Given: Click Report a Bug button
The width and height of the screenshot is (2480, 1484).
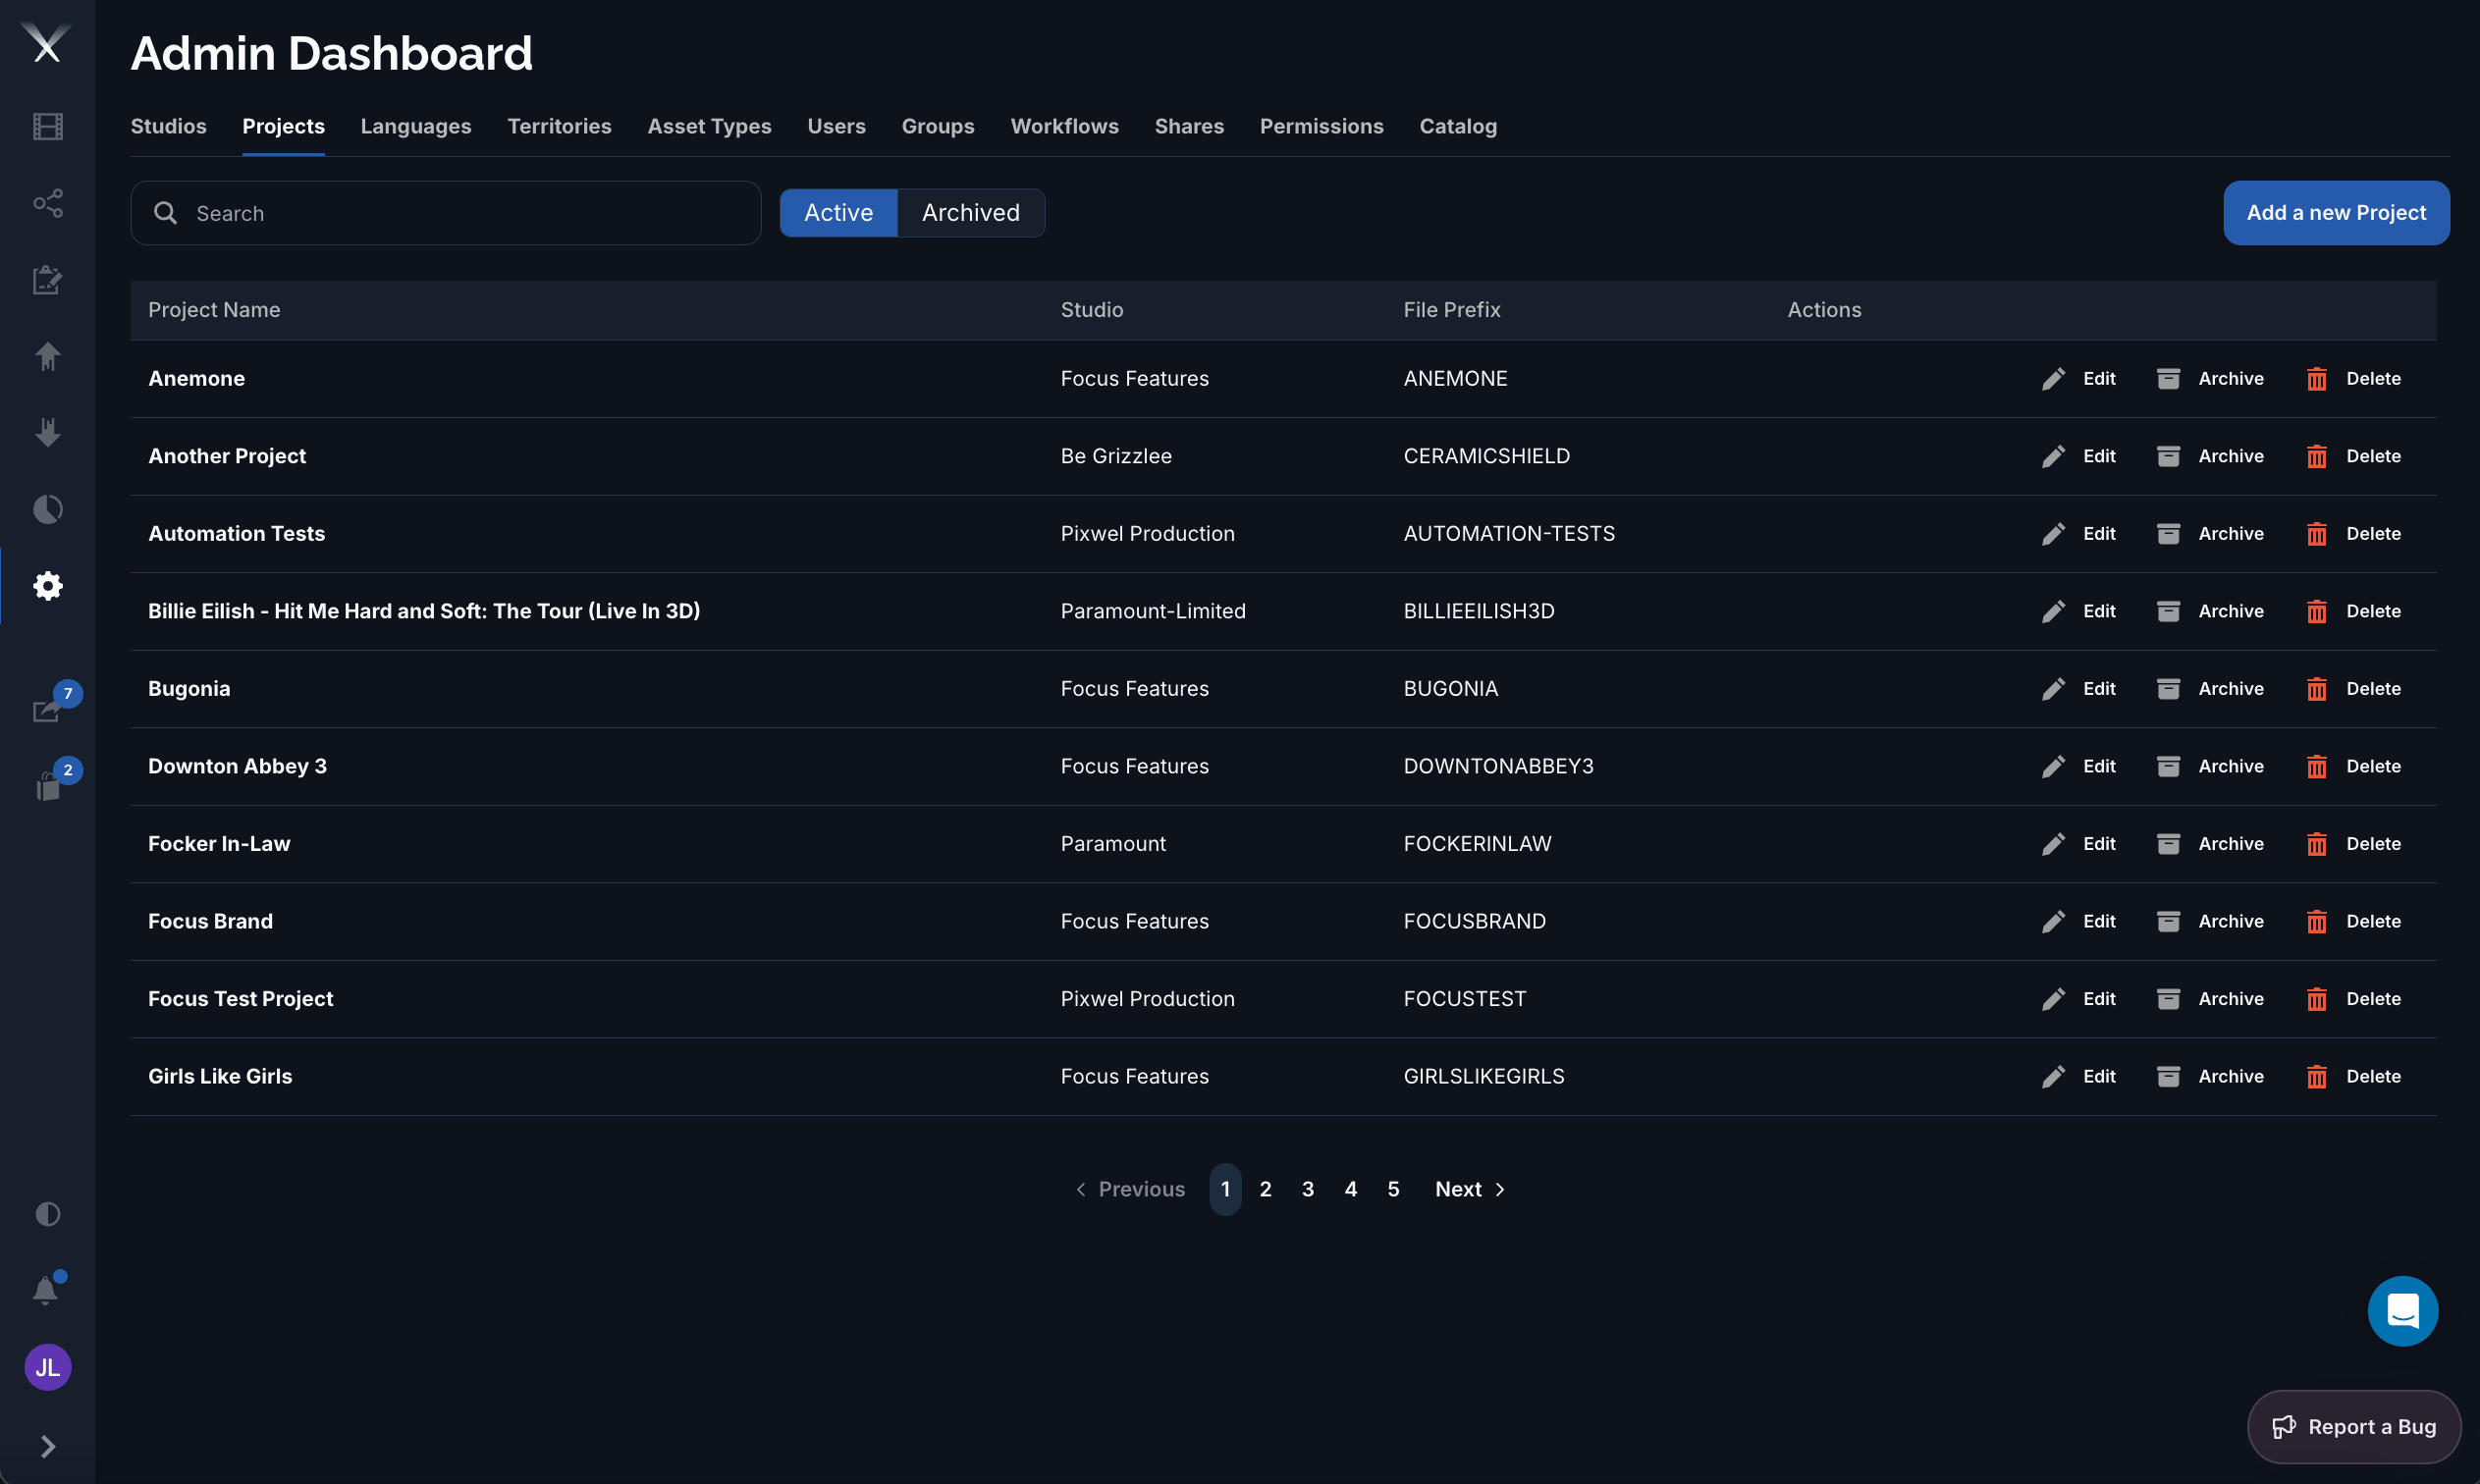Looking at the screenshot, I should (2354, 1427).
